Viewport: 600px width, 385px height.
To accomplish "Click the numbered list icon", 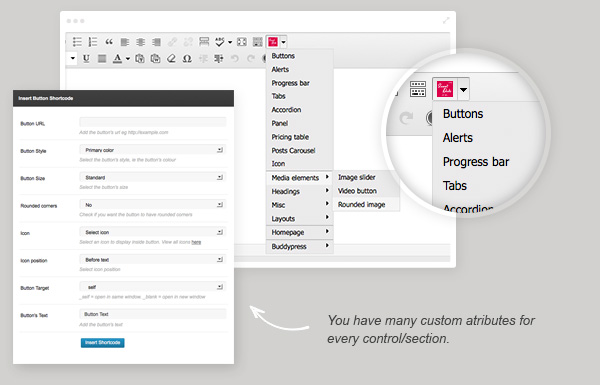I will (93, 42).
